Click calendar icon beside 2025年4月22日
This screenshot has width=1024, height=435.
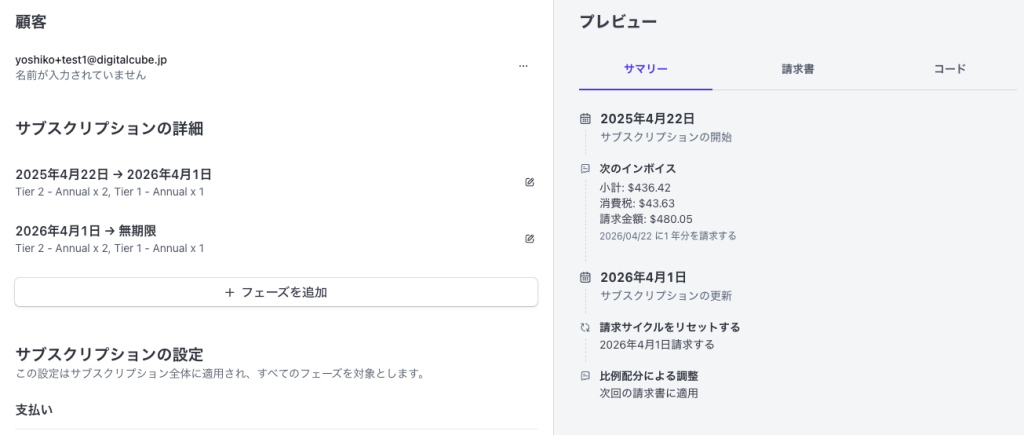tap(585, 119)
